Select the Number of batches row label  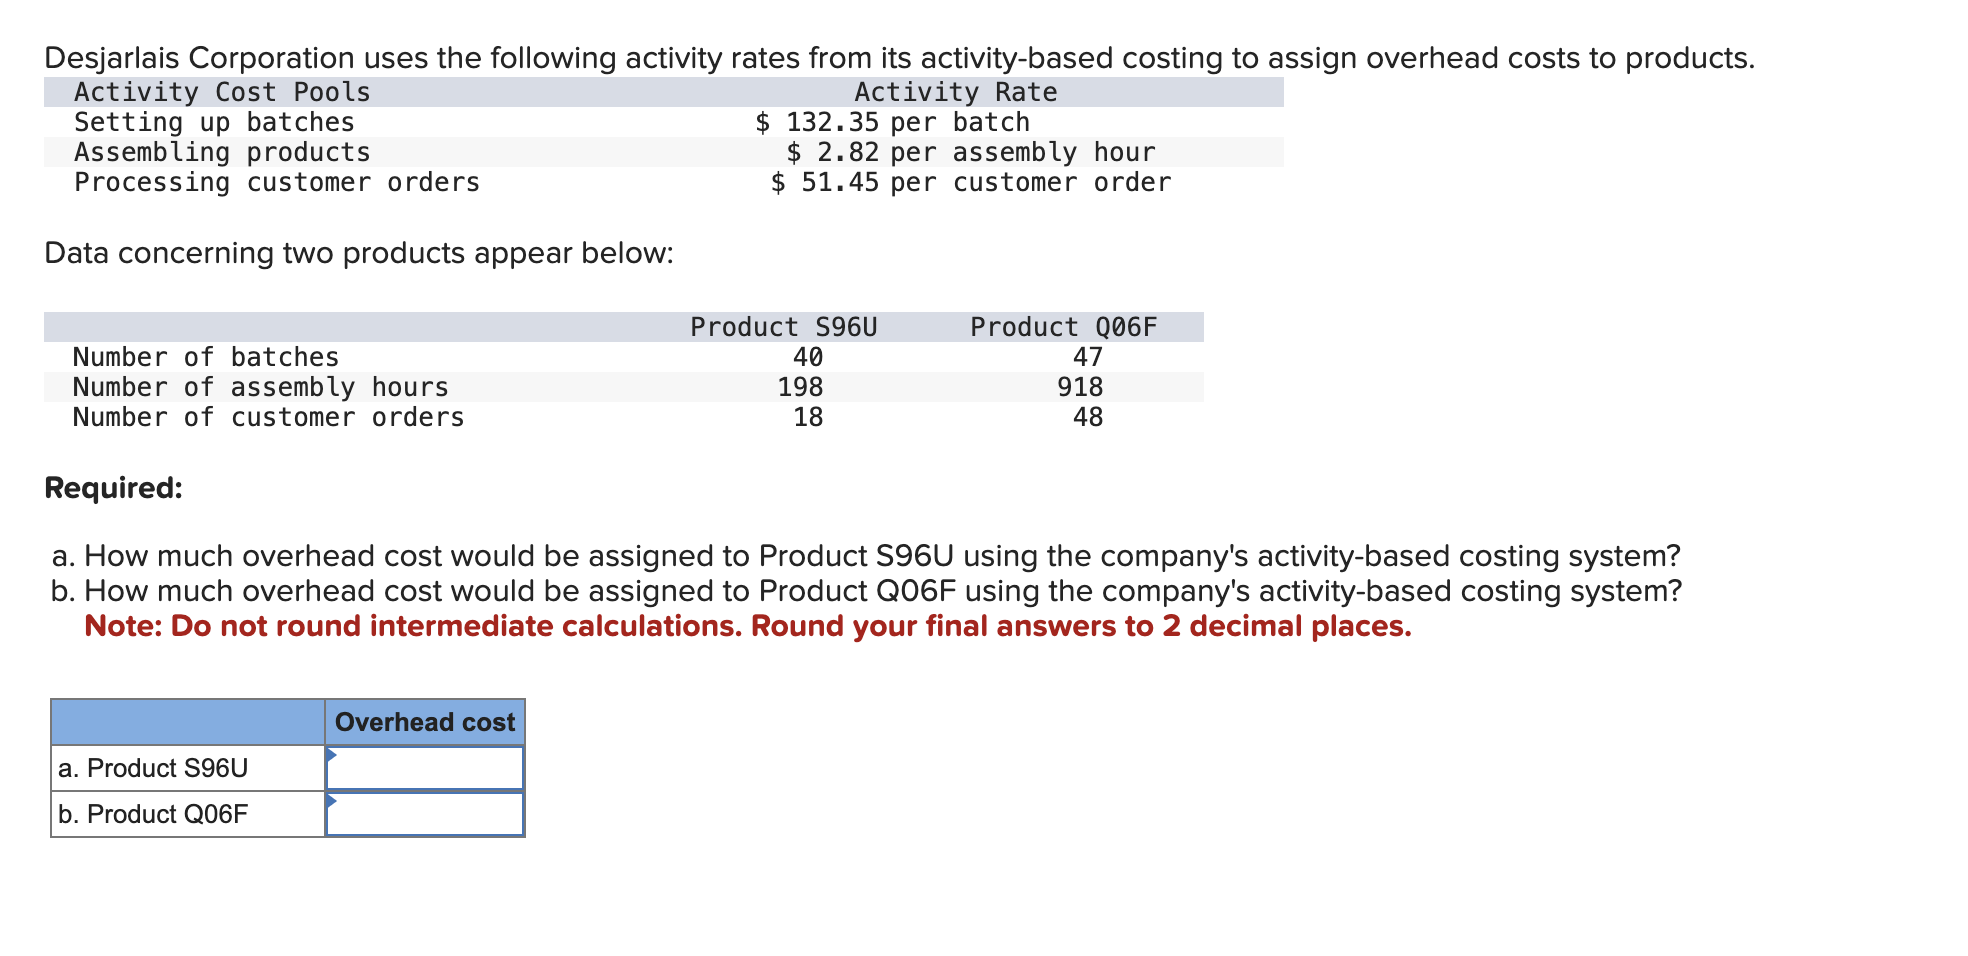coord(205,356)
